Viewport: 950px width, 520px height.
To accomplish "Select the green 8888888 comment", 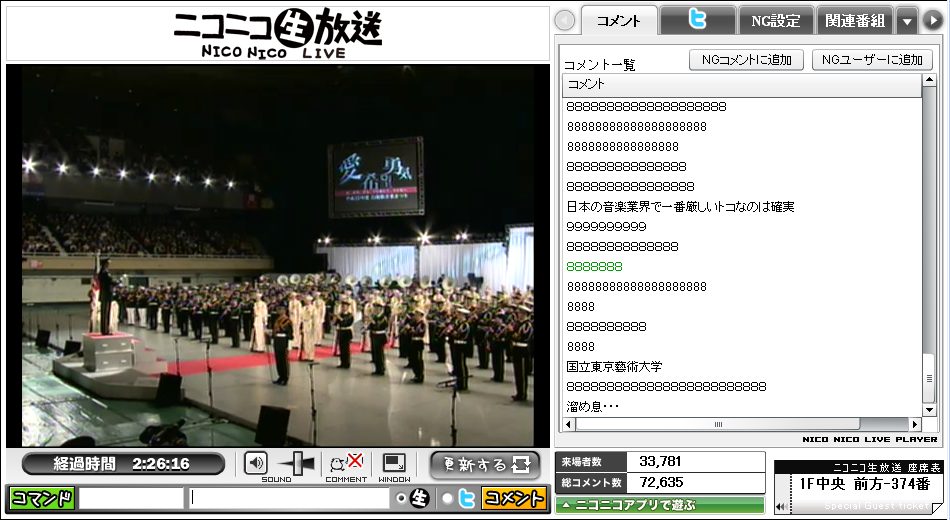I will coord(594,267).
